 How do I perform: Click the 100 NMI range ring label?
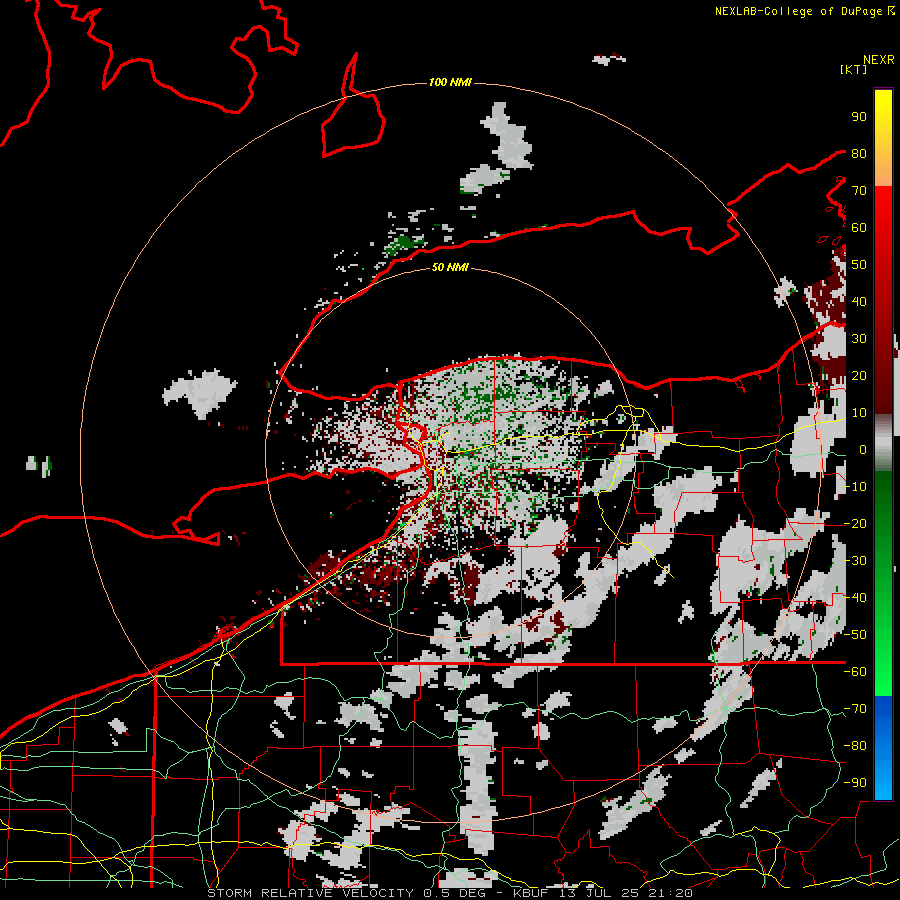450,83
